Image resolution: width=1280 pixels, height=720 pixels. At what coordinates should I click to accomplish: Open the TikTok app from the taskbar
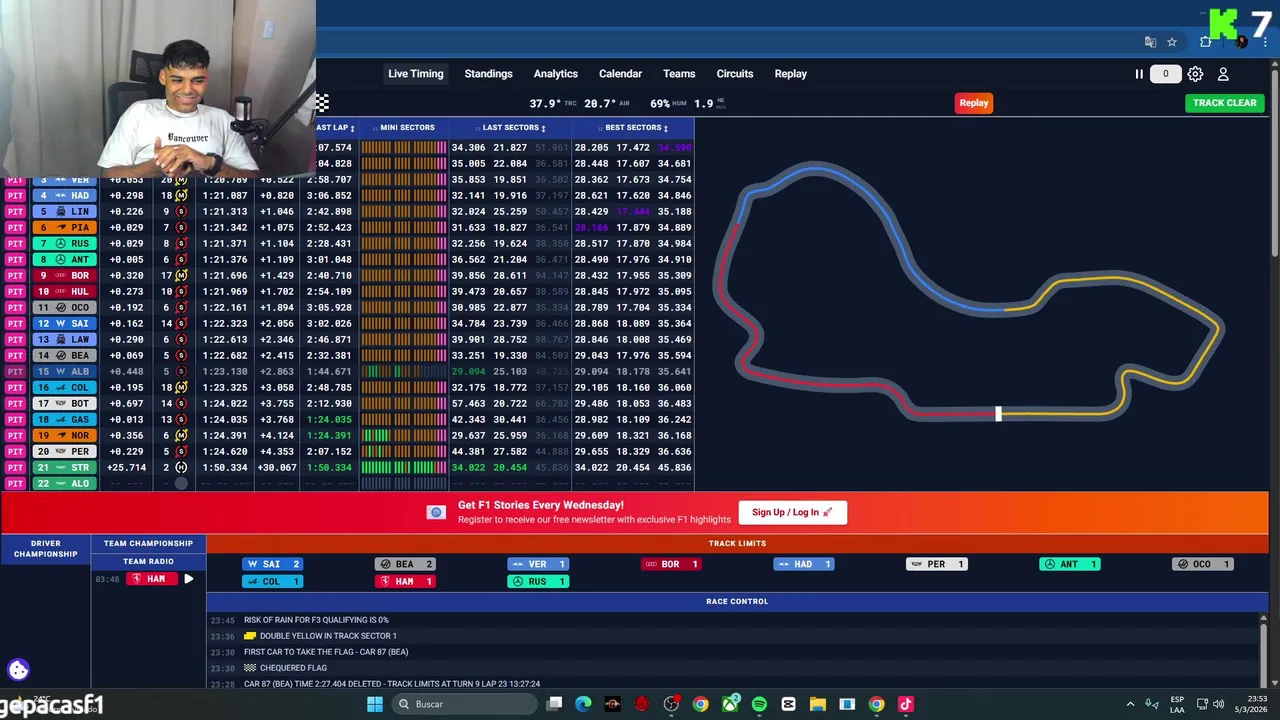(x=906, y=704)
